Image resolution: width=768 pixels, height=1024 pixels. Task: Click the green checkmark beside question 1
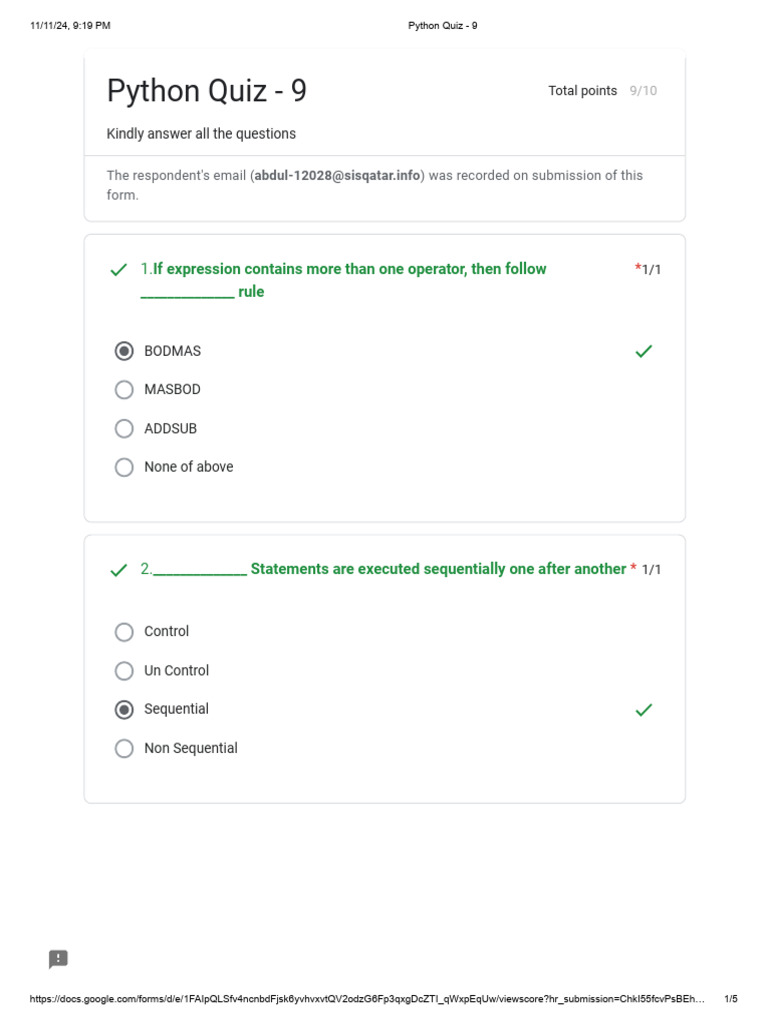click(x=119, y=270)
